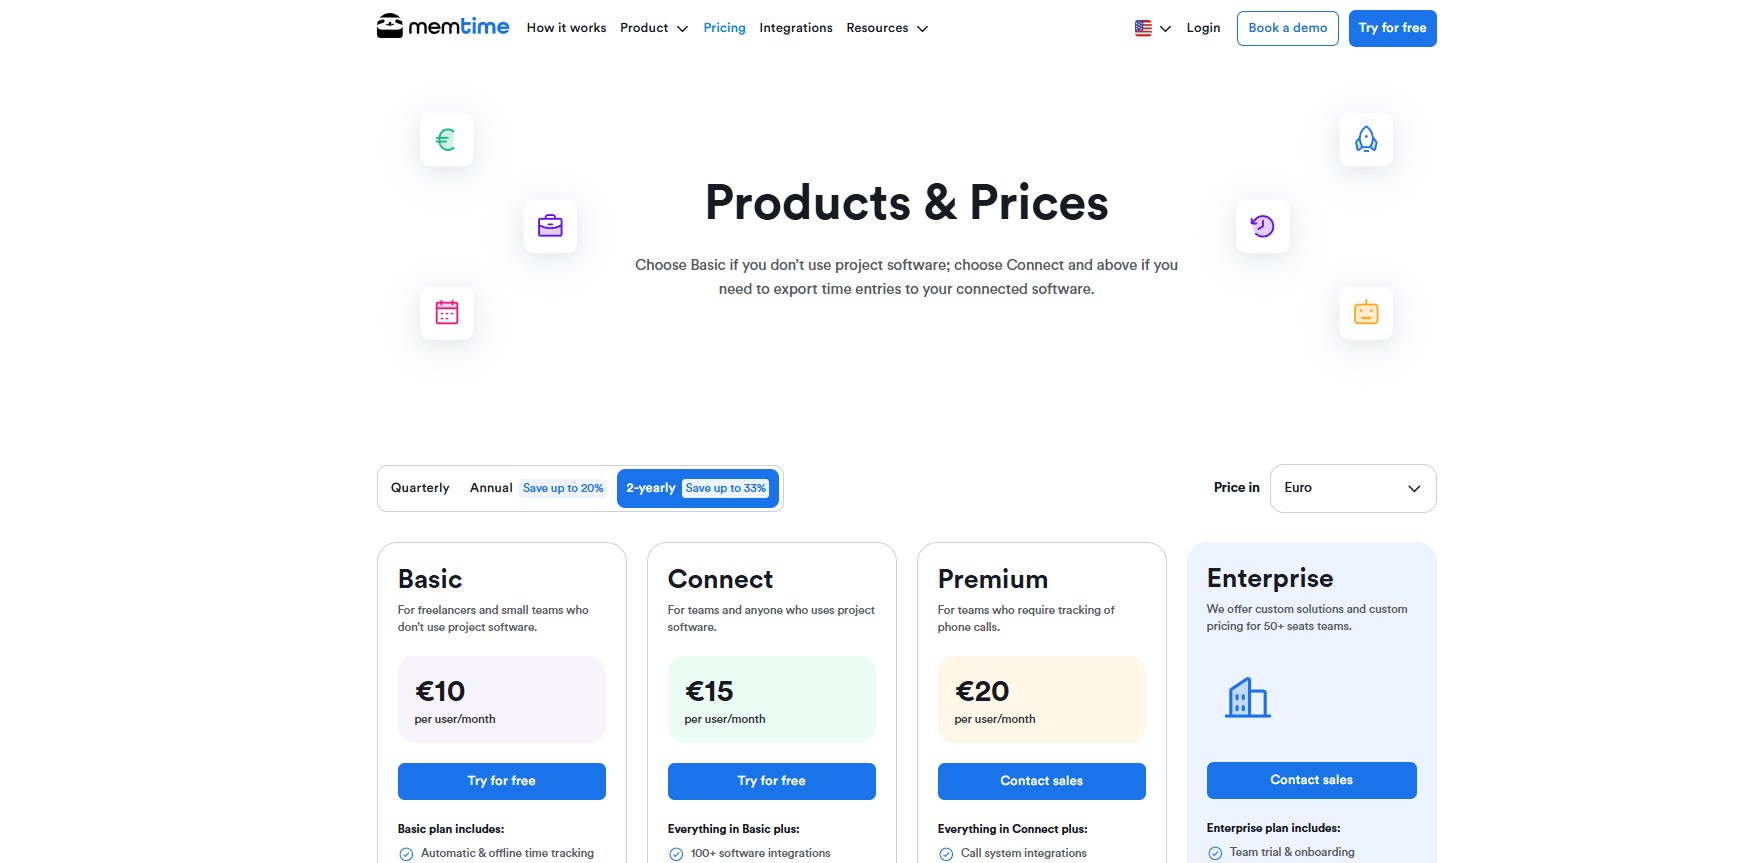Click the US flag language icon
The height and width of the screenshot is (863, 1742).
[x=1143, y=28]
